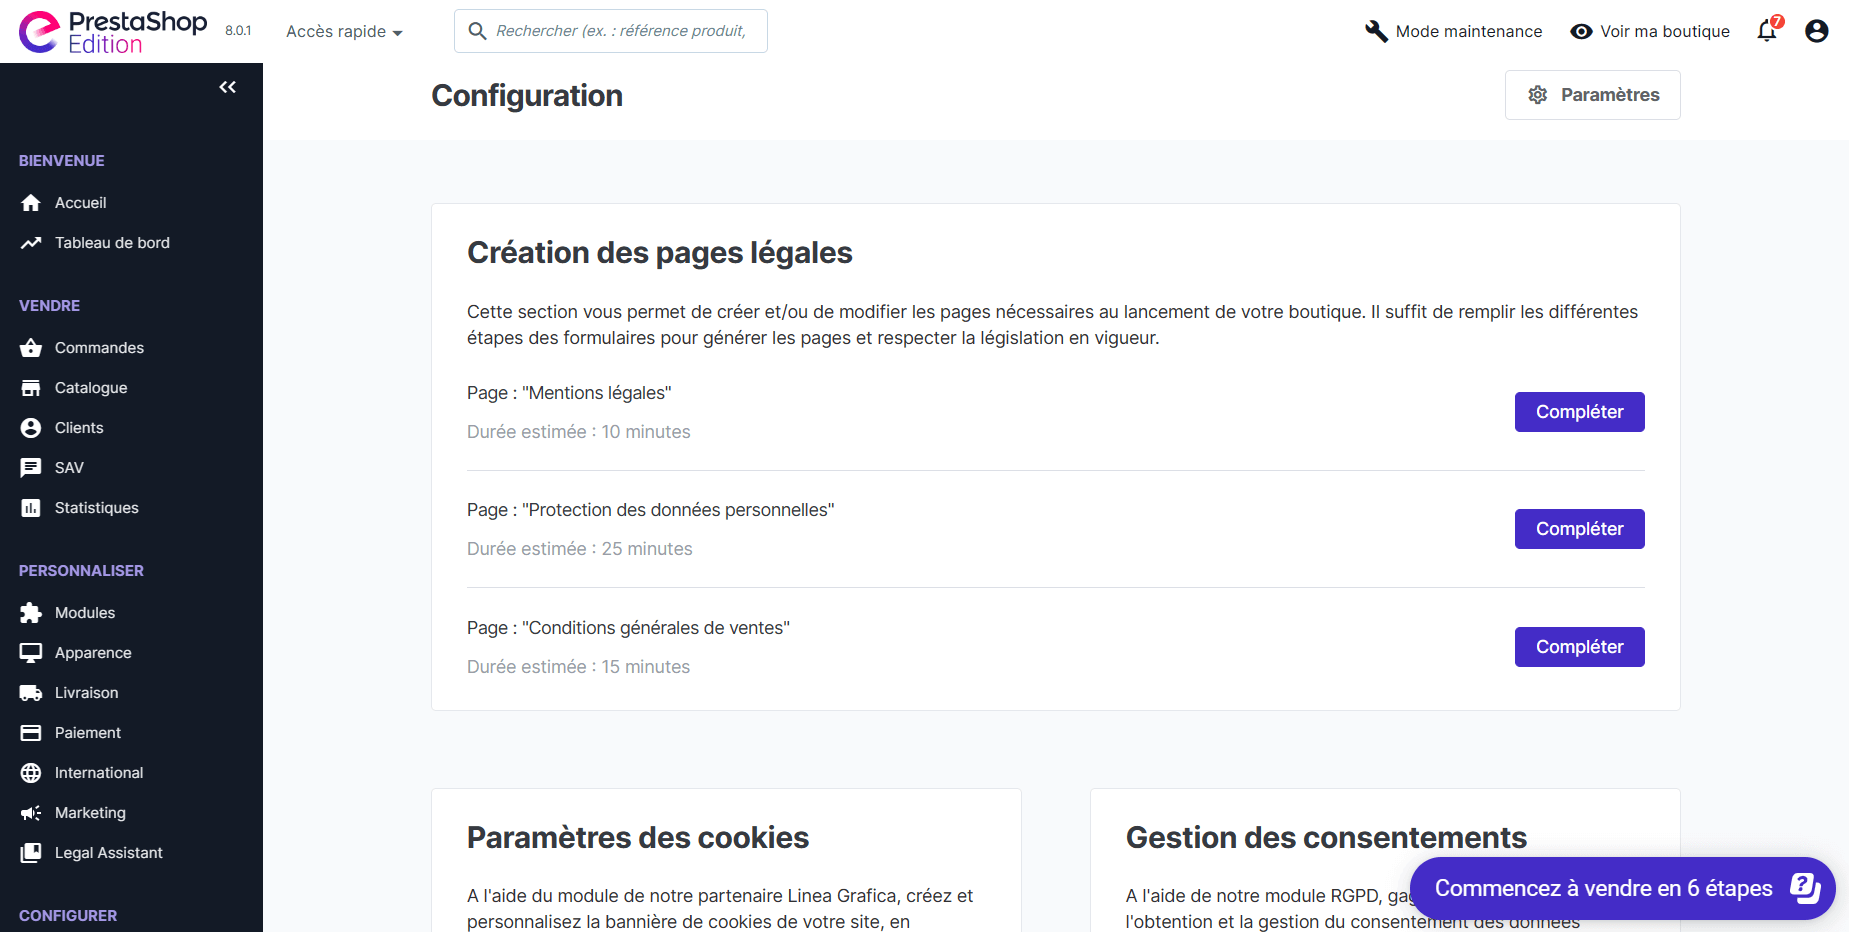Collapse the sidebar with double chevron
1849x932 pixels.
point(228,87)
